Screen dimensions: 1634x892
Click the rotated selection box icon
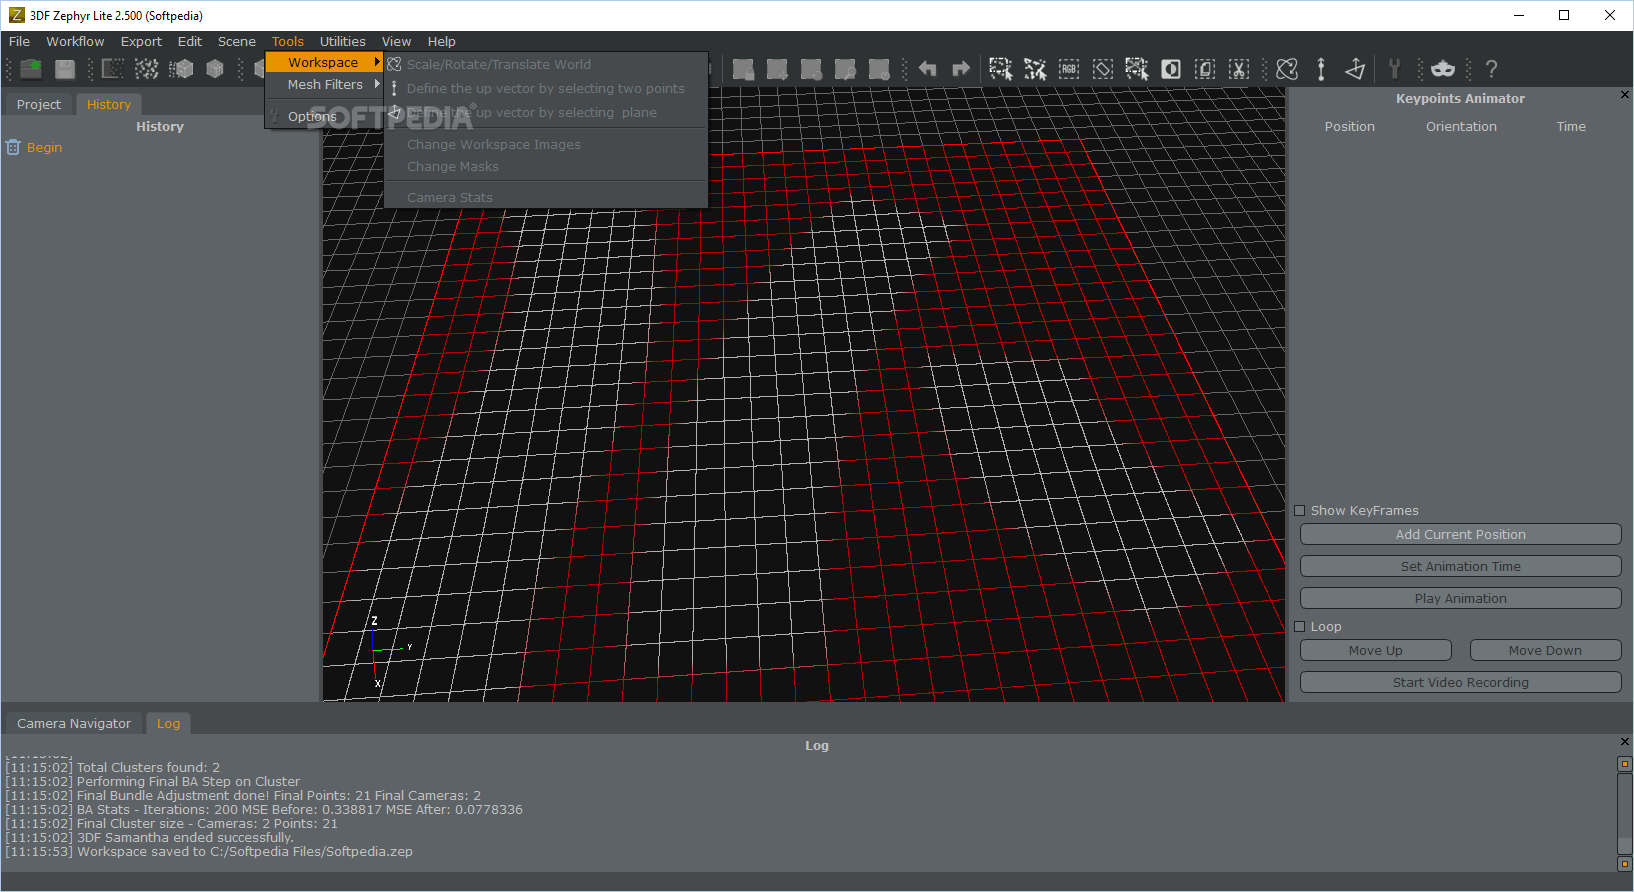pos(1103,69)
